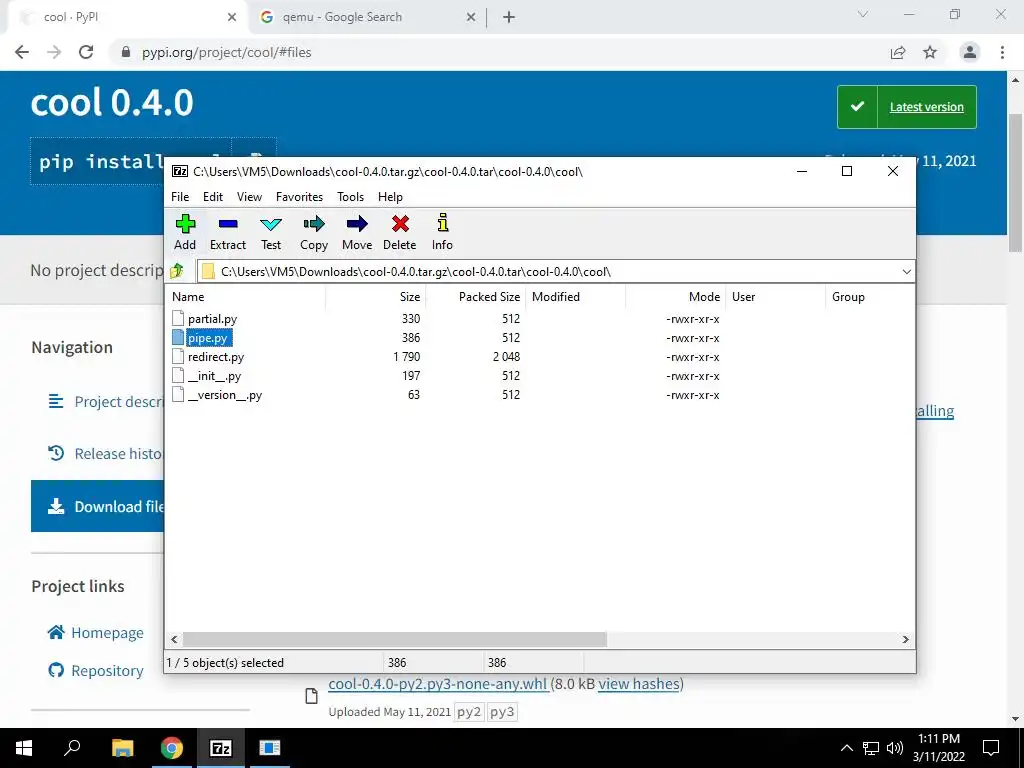
Task: Open File Explorer from the taskbar
Action: [122, 748]
